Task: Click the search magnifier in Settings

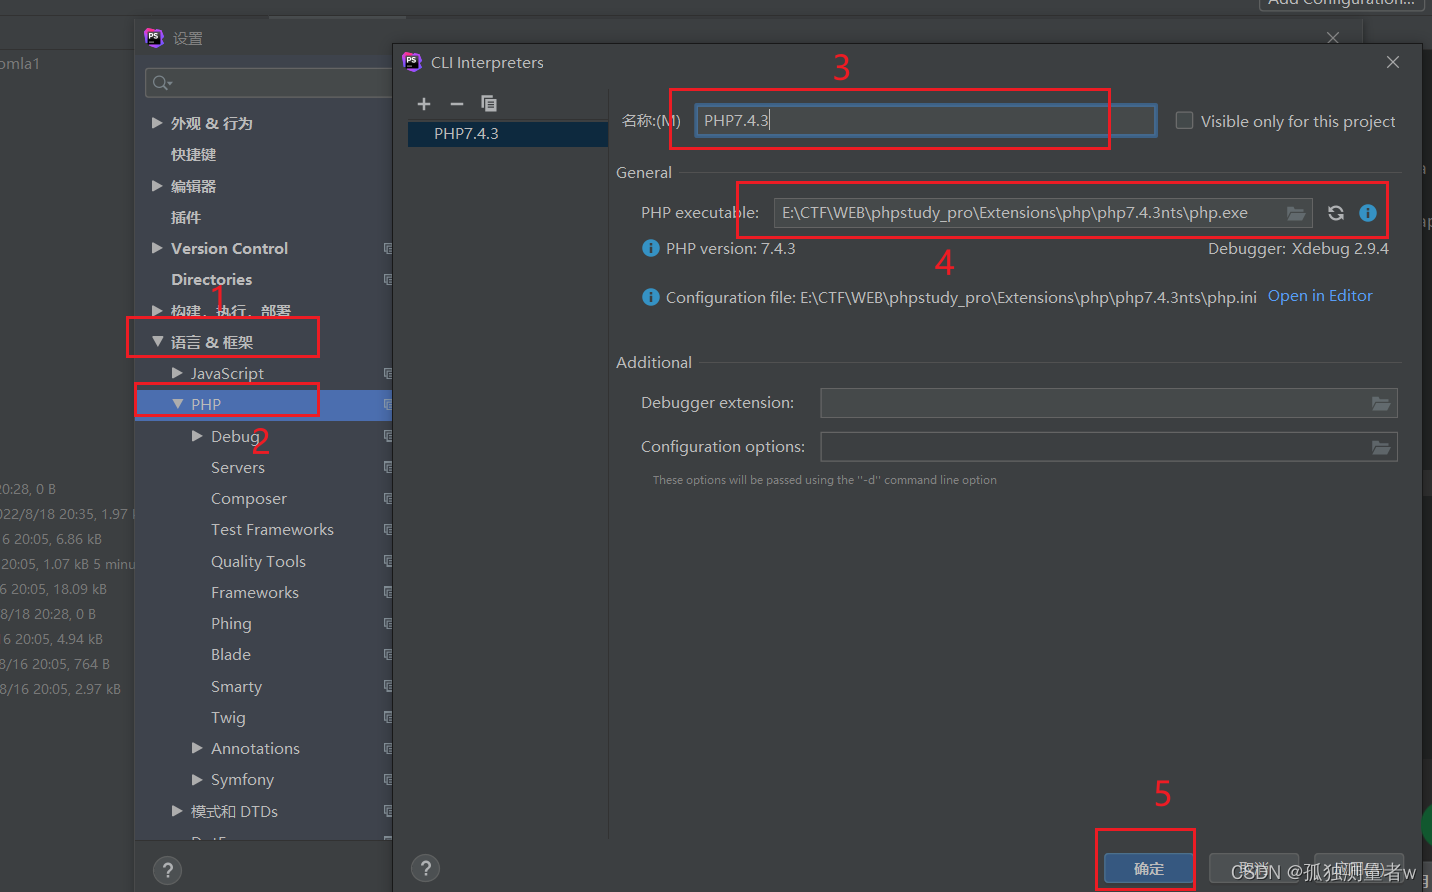Action: [x=162, y=83]
